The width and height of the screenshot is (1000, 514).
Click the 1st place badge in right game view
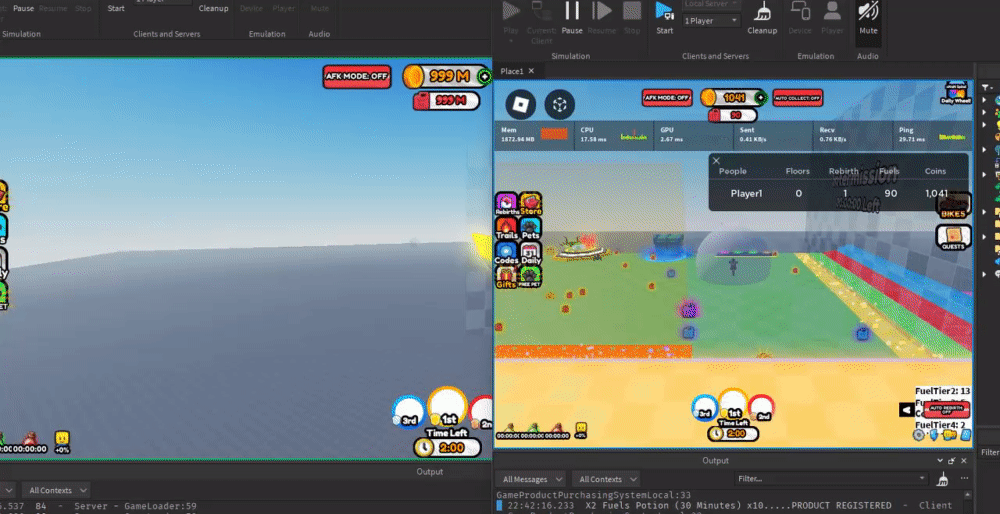coord(733,404)
